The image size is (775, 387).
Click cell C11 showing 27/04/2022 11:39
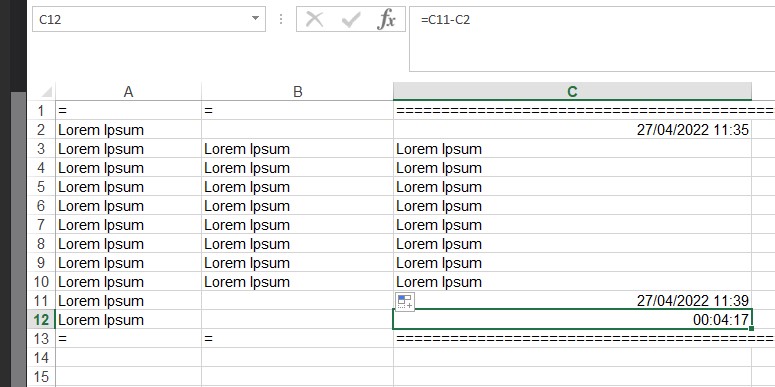tap(572, 301)
